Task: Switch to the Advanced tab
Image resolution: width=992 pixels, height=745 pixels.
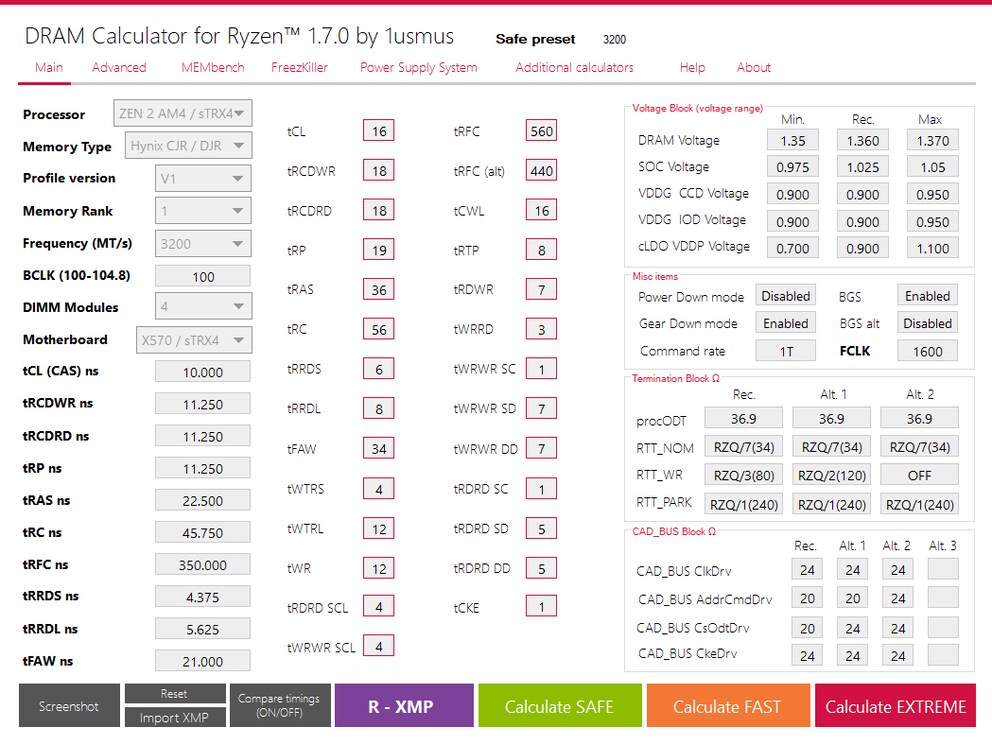Action: [x=119, y=68]
